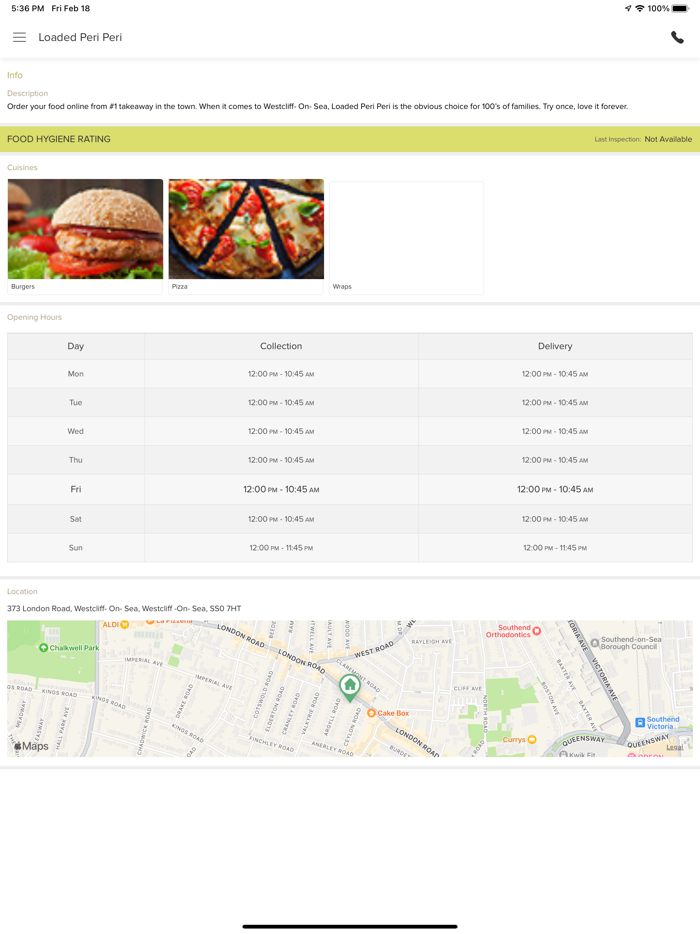Tap the status bar time 5:36 PM
This screenshot has width=700, height=934.
27,8
